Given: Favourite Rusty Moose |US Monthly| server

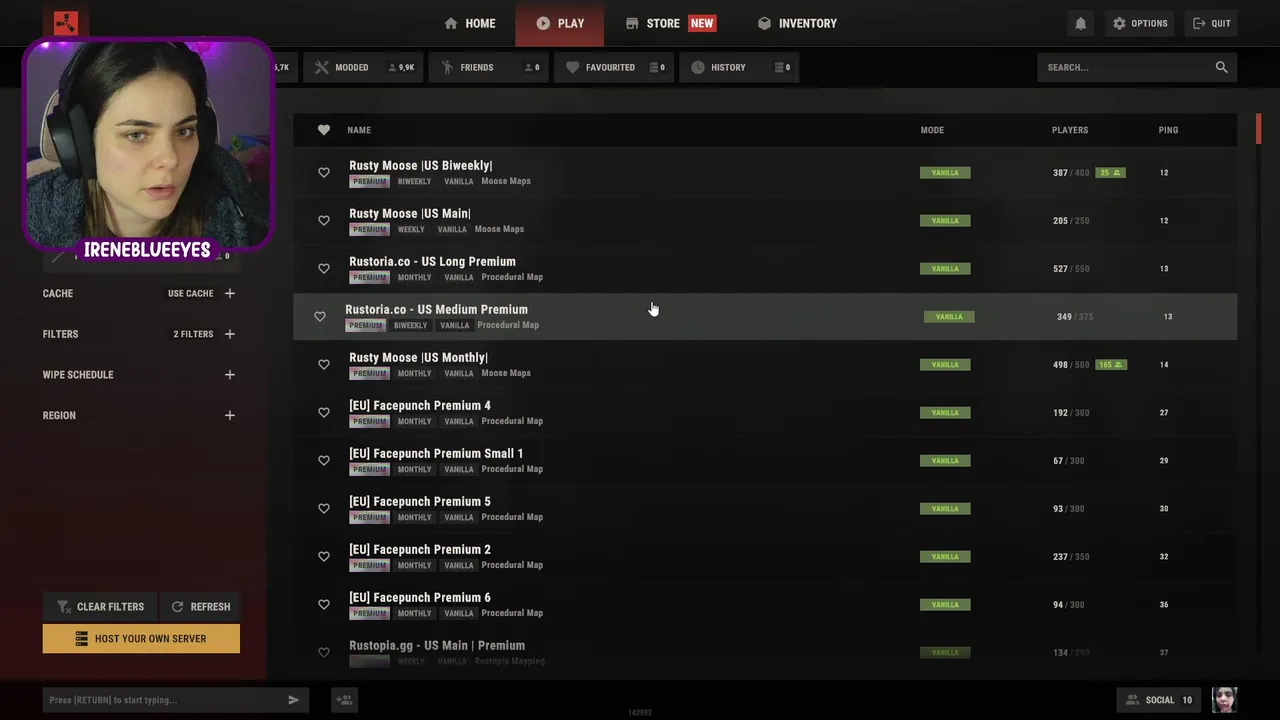Looking at the screenshot, I should [323, 365].
